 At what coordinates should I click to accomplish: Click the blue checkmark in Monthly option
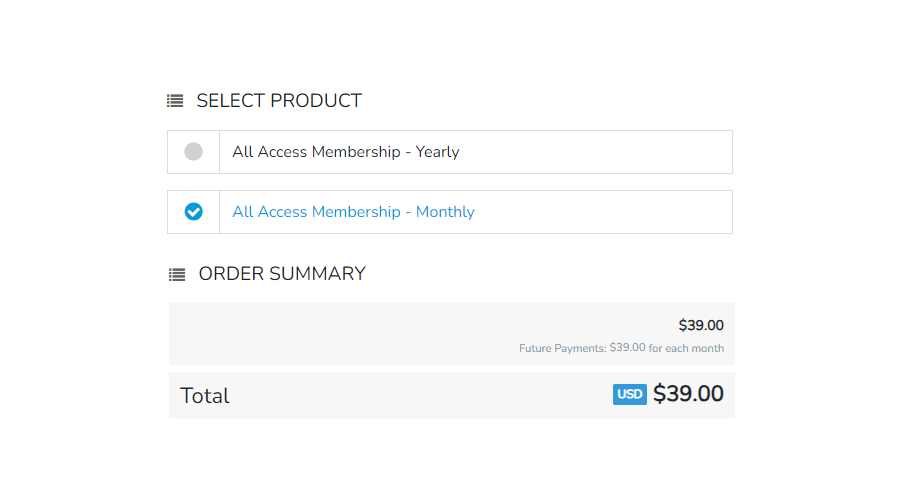193,211
